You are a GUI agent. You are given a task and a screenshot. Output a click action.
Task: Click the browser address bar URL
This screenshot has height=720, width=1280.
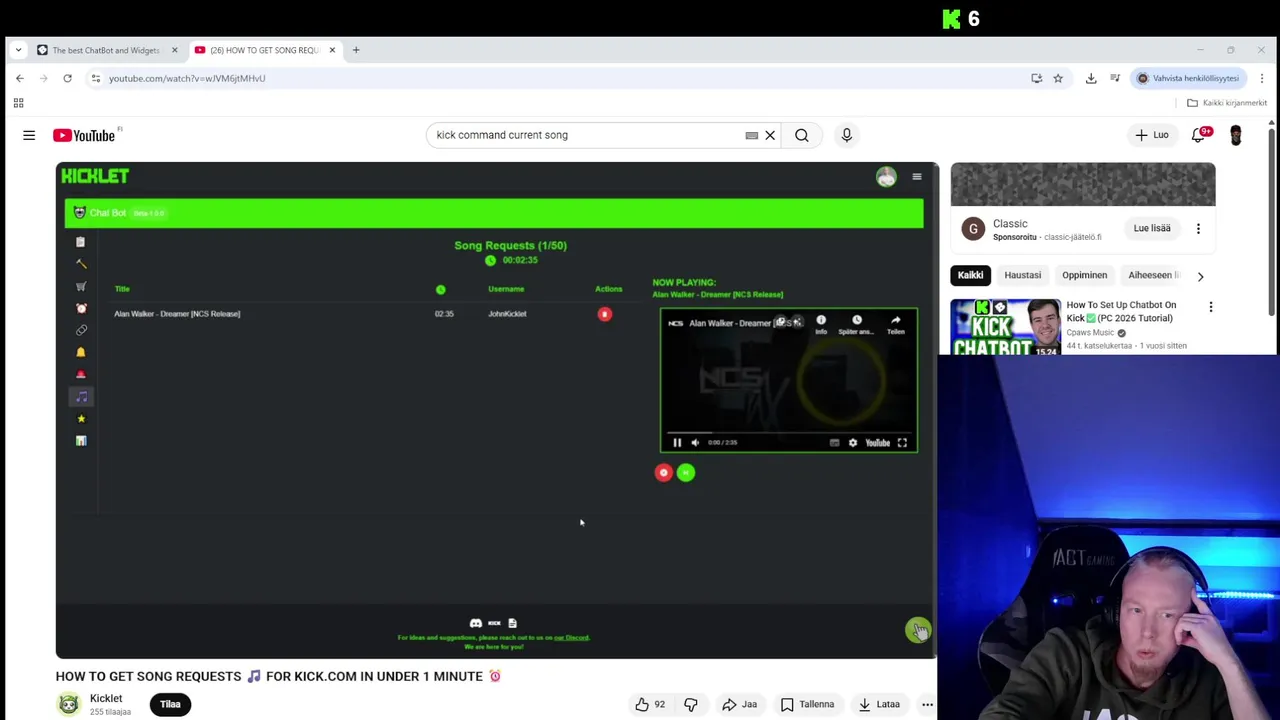[x=187, y=78]
